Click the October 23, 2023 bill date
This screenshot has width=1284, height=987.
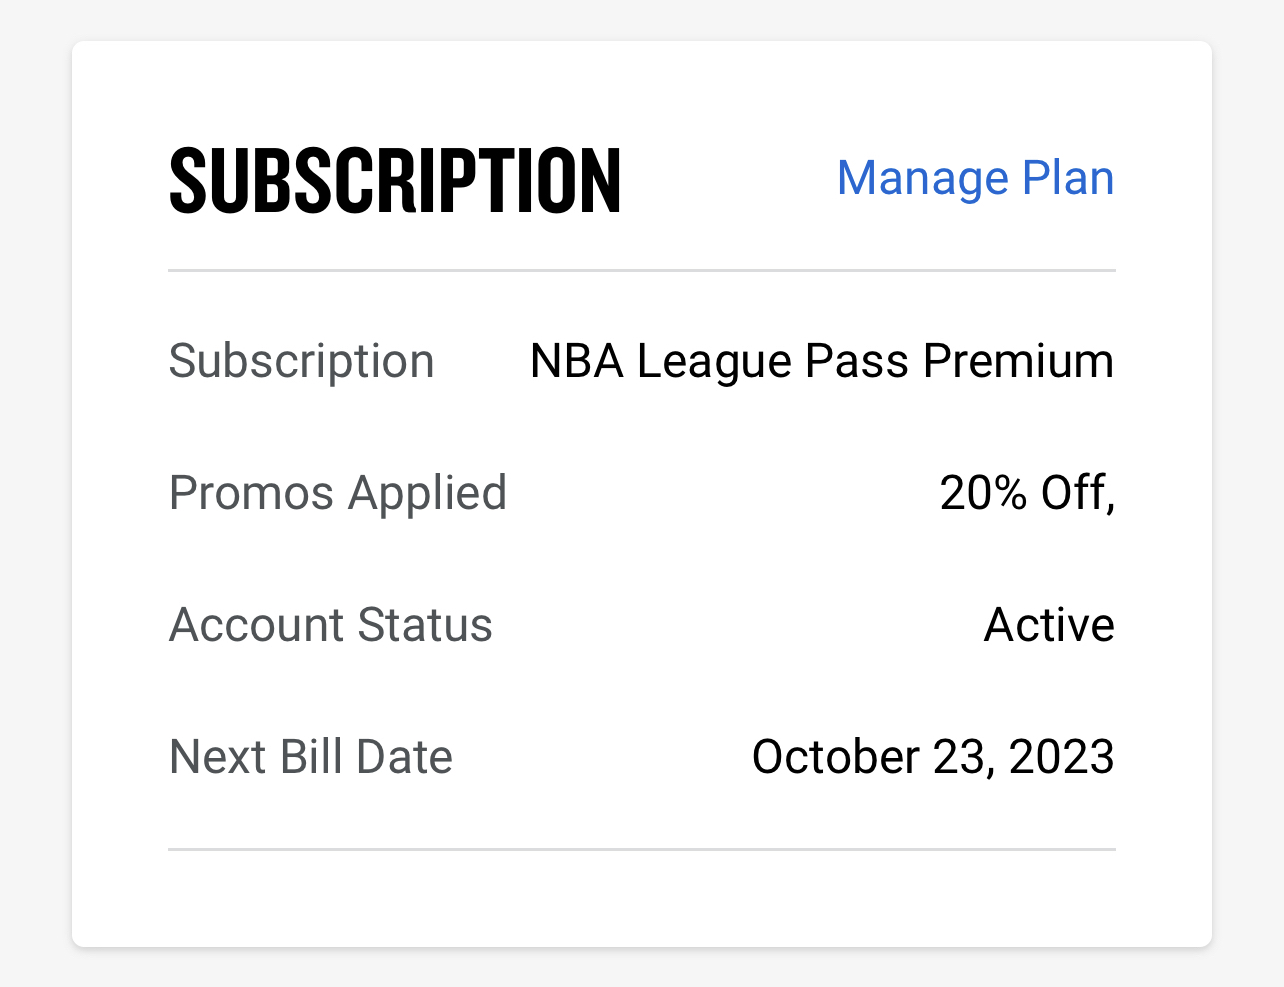[x=932, y=757]
